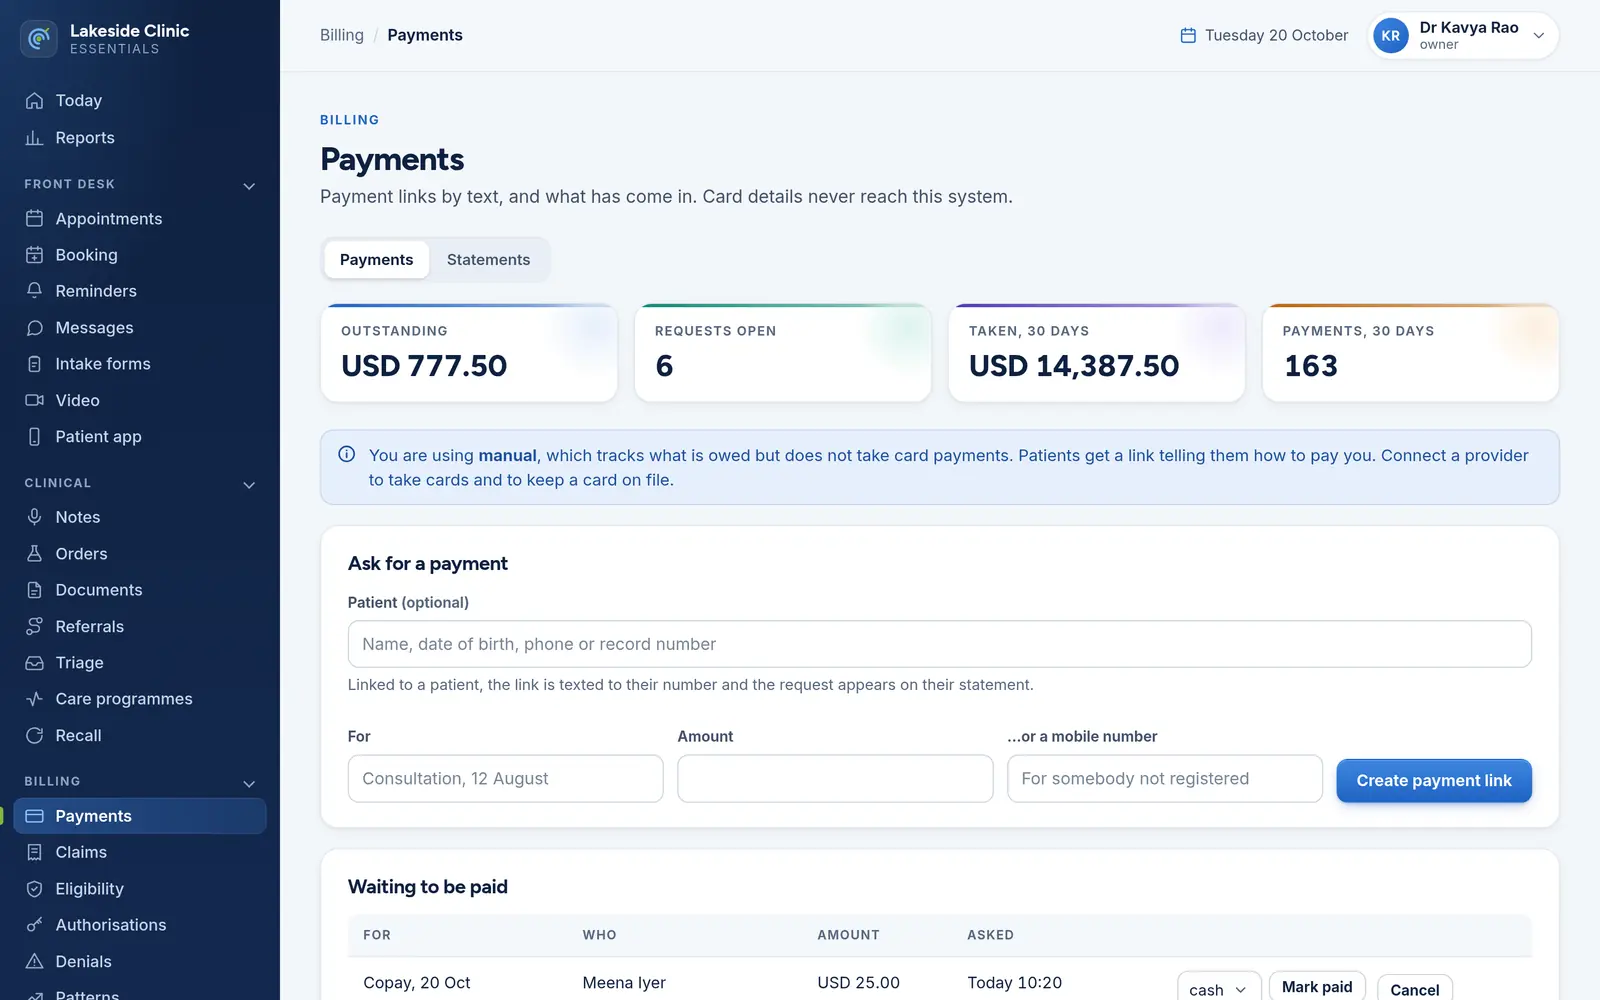The image size is (1600, 1000).
Task: Open the Today home icon
Action: (34, 101)
